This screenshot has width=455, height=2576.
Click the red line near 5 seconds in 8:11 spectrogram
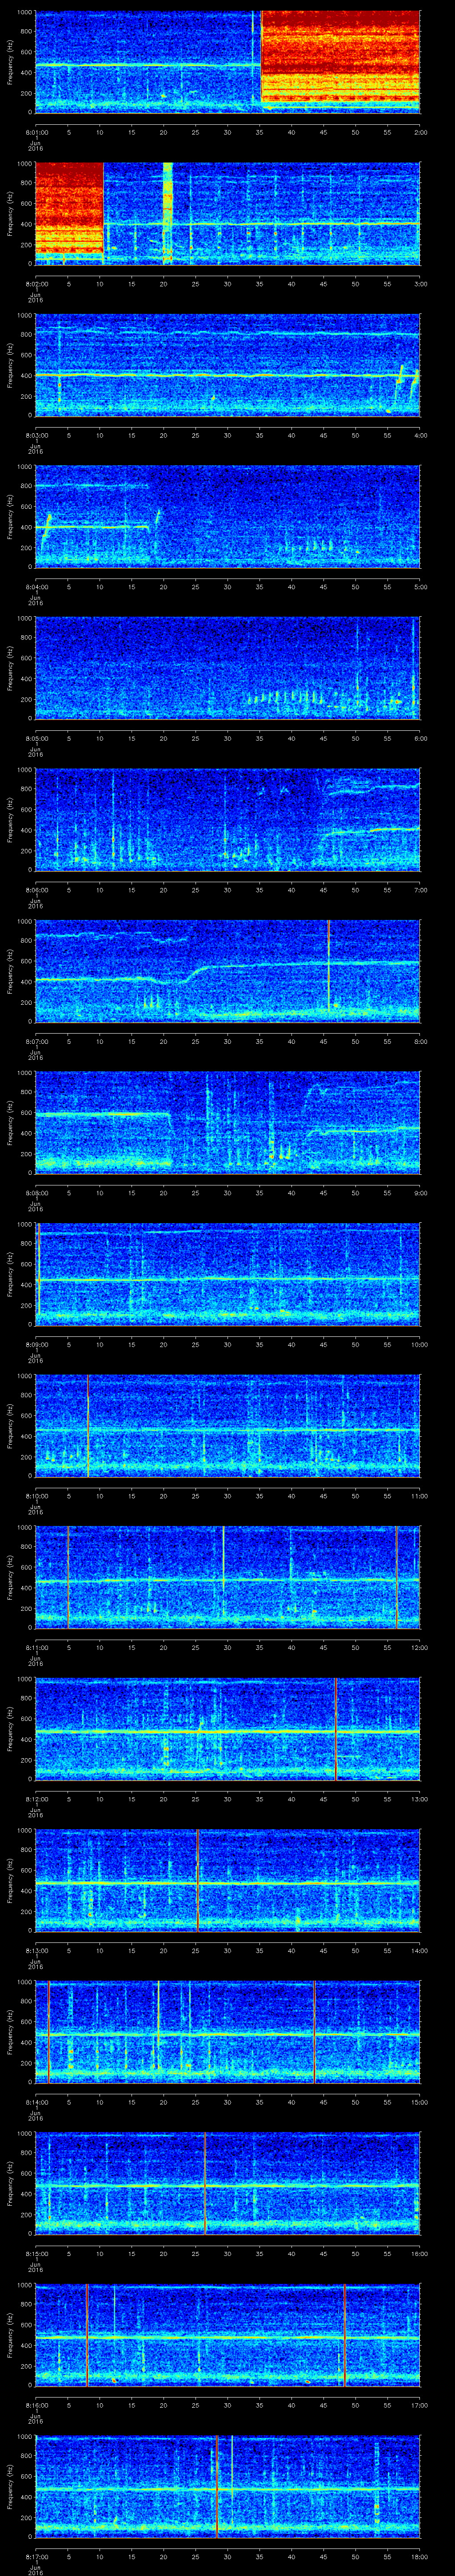click(68, 1577)
